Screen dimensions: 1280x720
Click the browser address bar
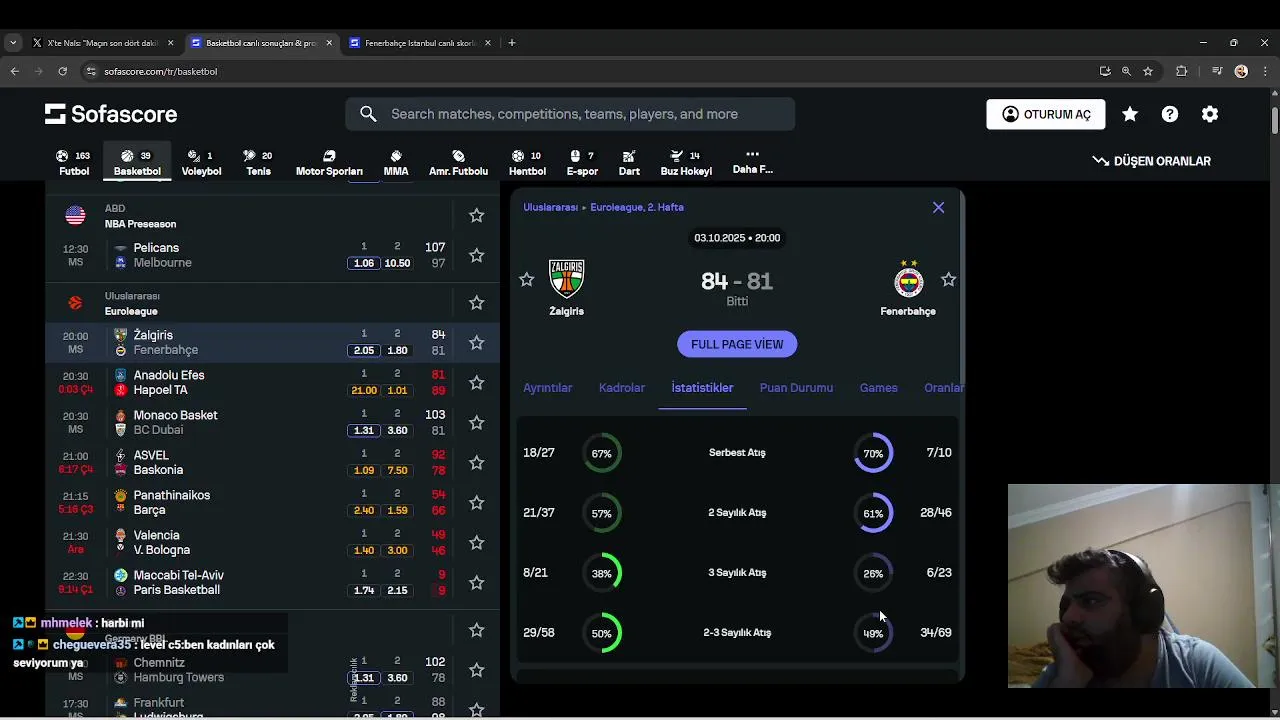[x=590, y=71]
